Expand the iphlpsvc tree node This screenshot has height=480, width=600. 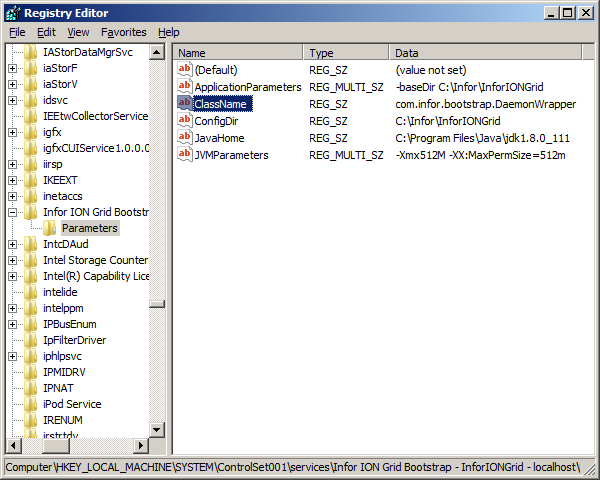click(13, 356)
